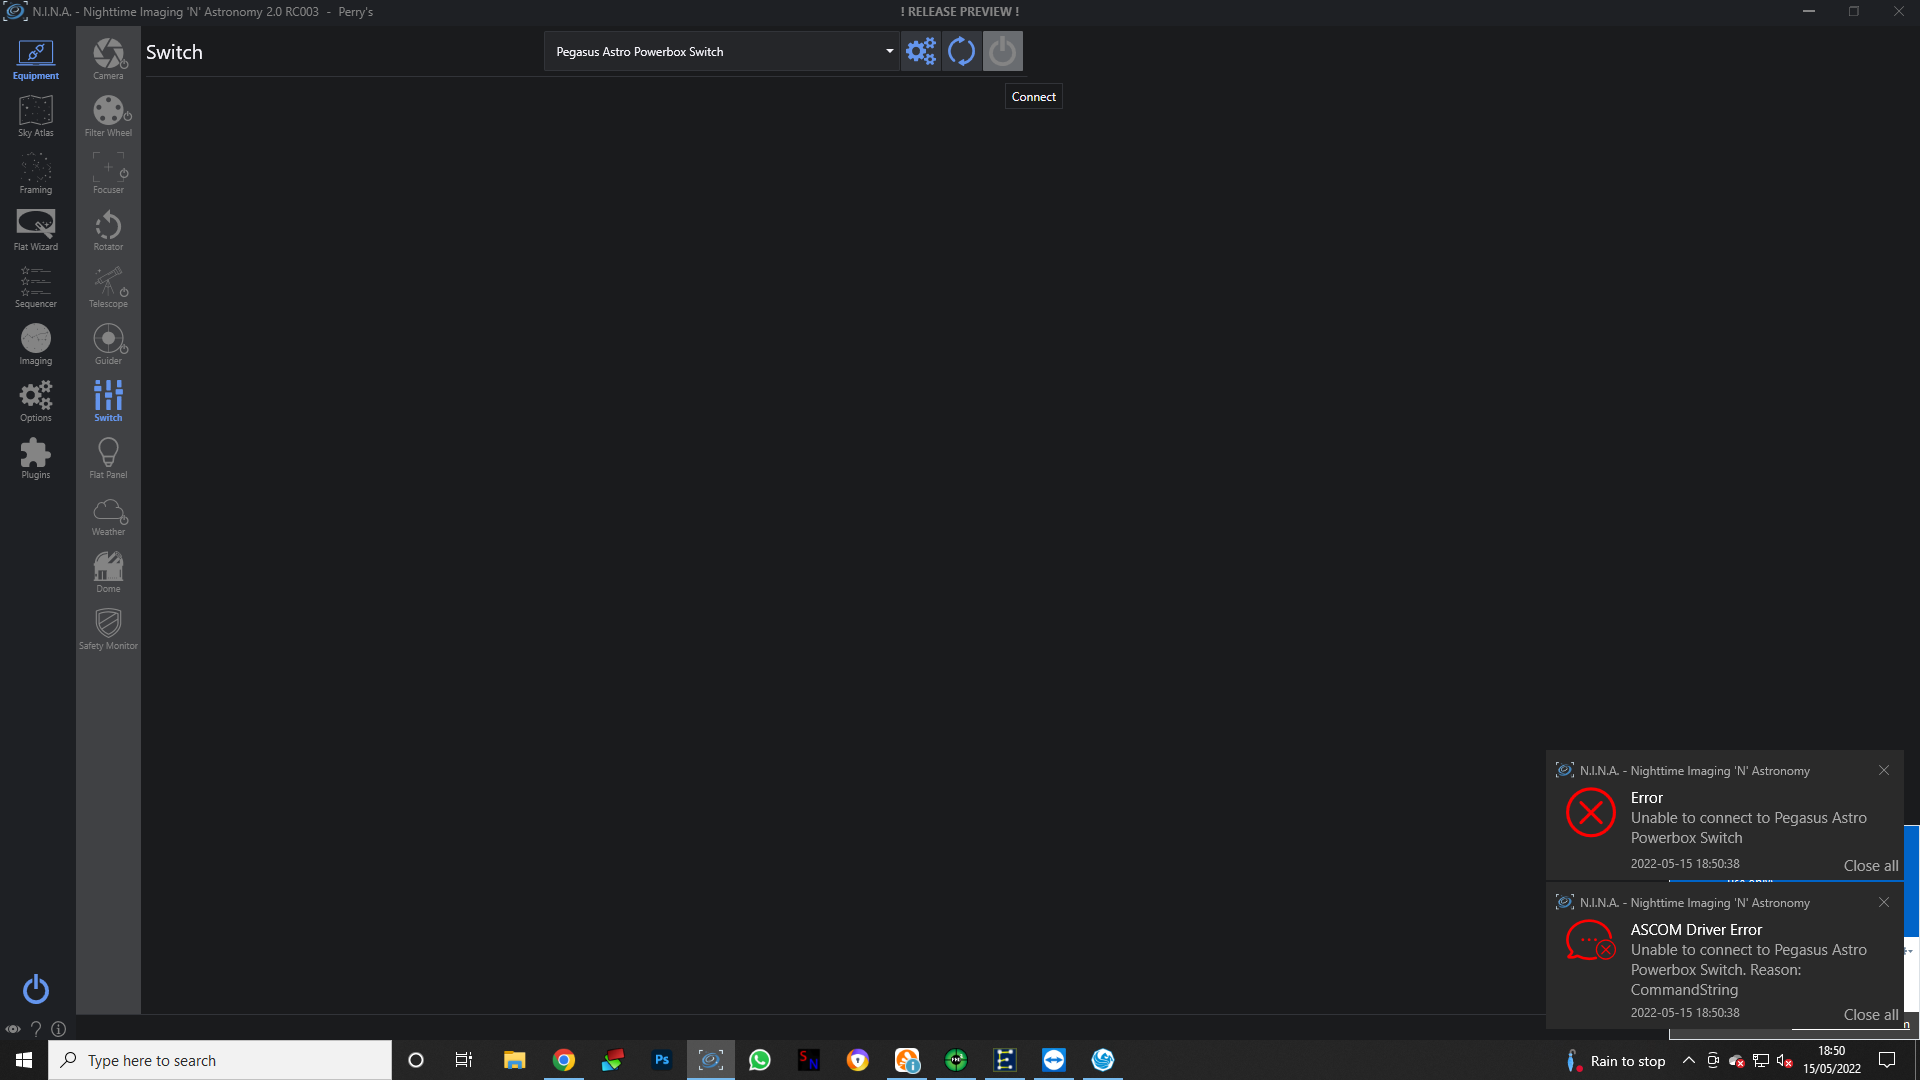This screenshot has height=1080, width=1920.
Task: Open the Plugins section
Action: (36, 458)
